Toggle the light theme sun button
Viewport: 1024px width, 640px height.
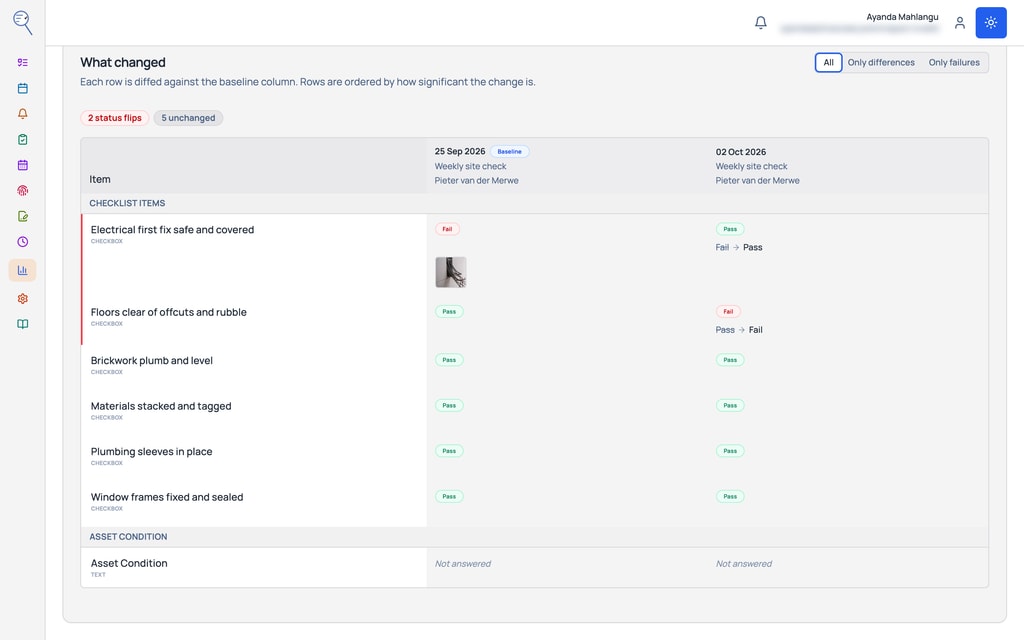991,23
